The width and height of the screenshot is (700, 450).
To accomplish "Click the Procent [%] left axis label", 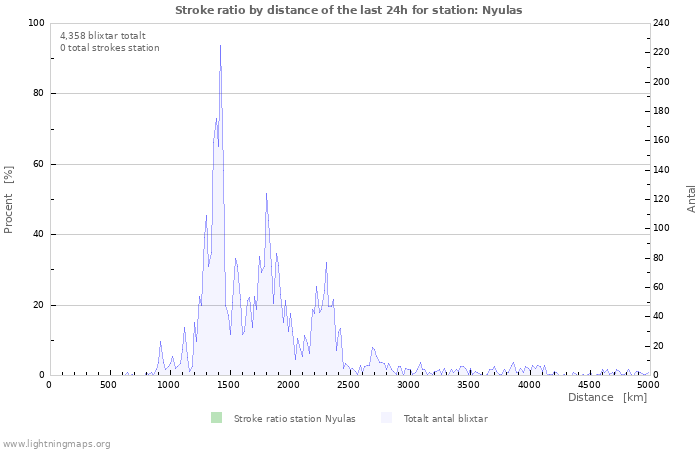I will click(9, 199).
